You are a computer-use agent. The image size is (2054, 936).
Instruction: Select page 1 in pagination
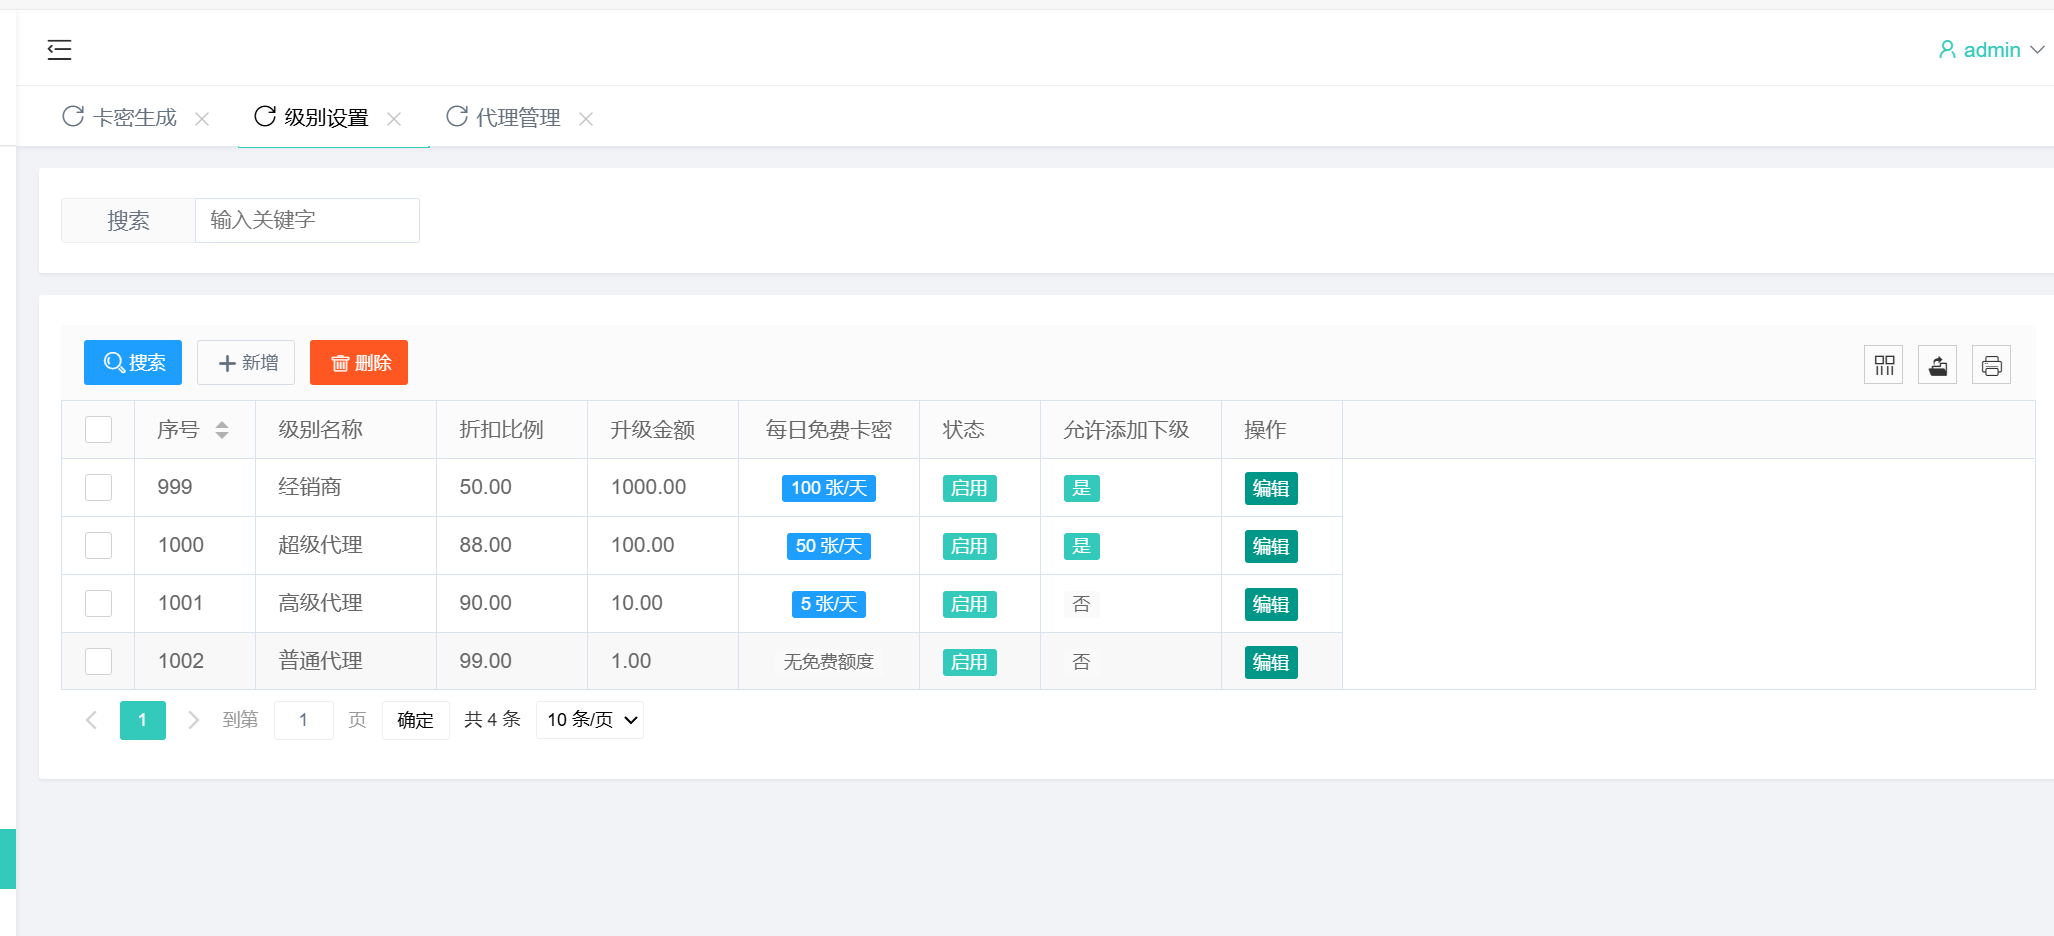pyautogui.click(x=143, y=720)
